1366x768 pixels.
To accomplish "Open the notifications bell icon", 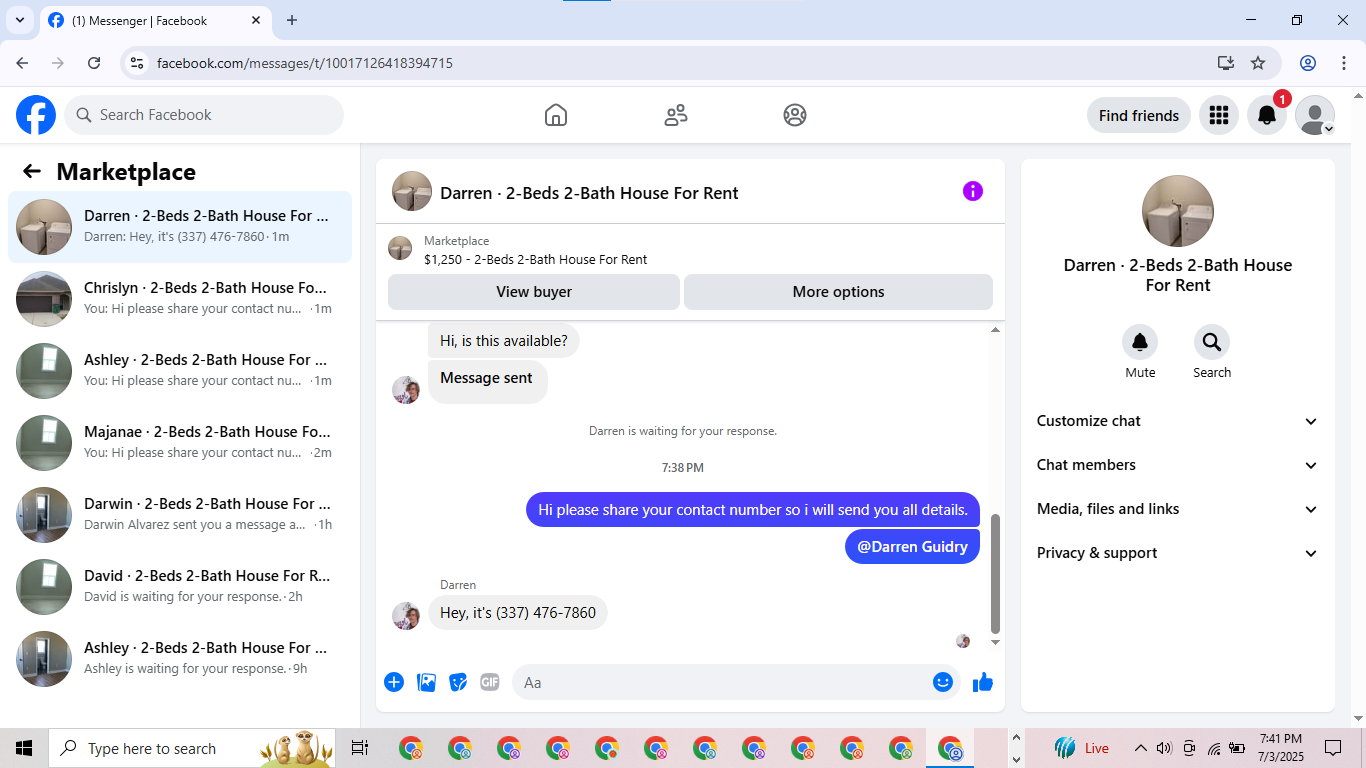I will (1267, 115).
